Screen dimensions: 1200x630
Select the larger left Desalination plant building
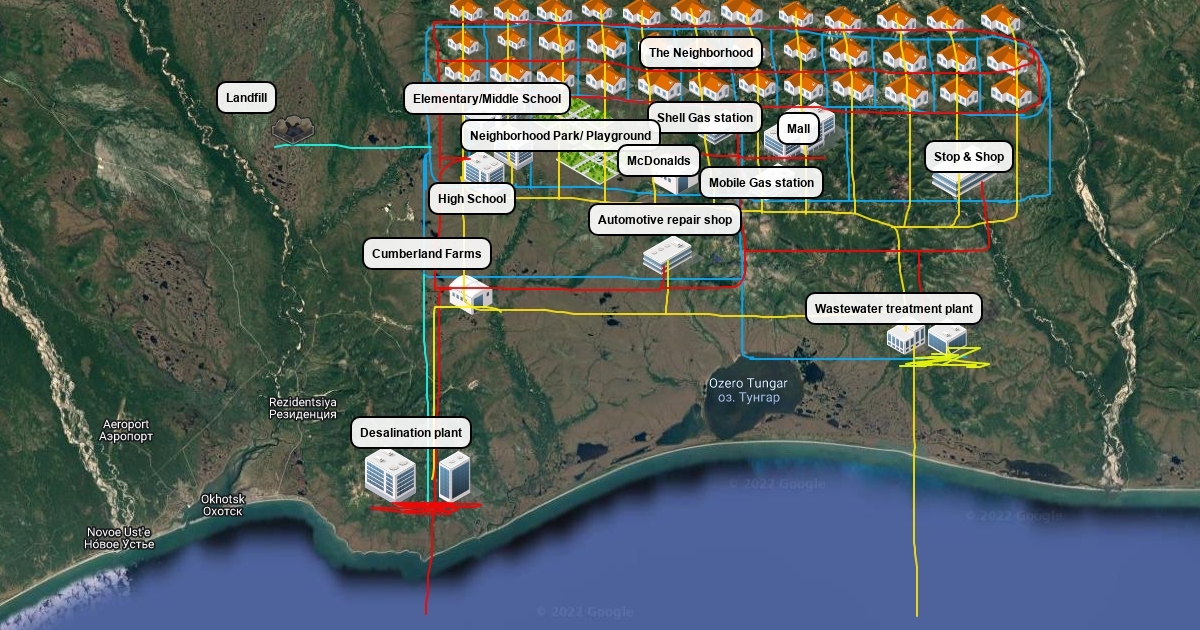tap(390, 474)
